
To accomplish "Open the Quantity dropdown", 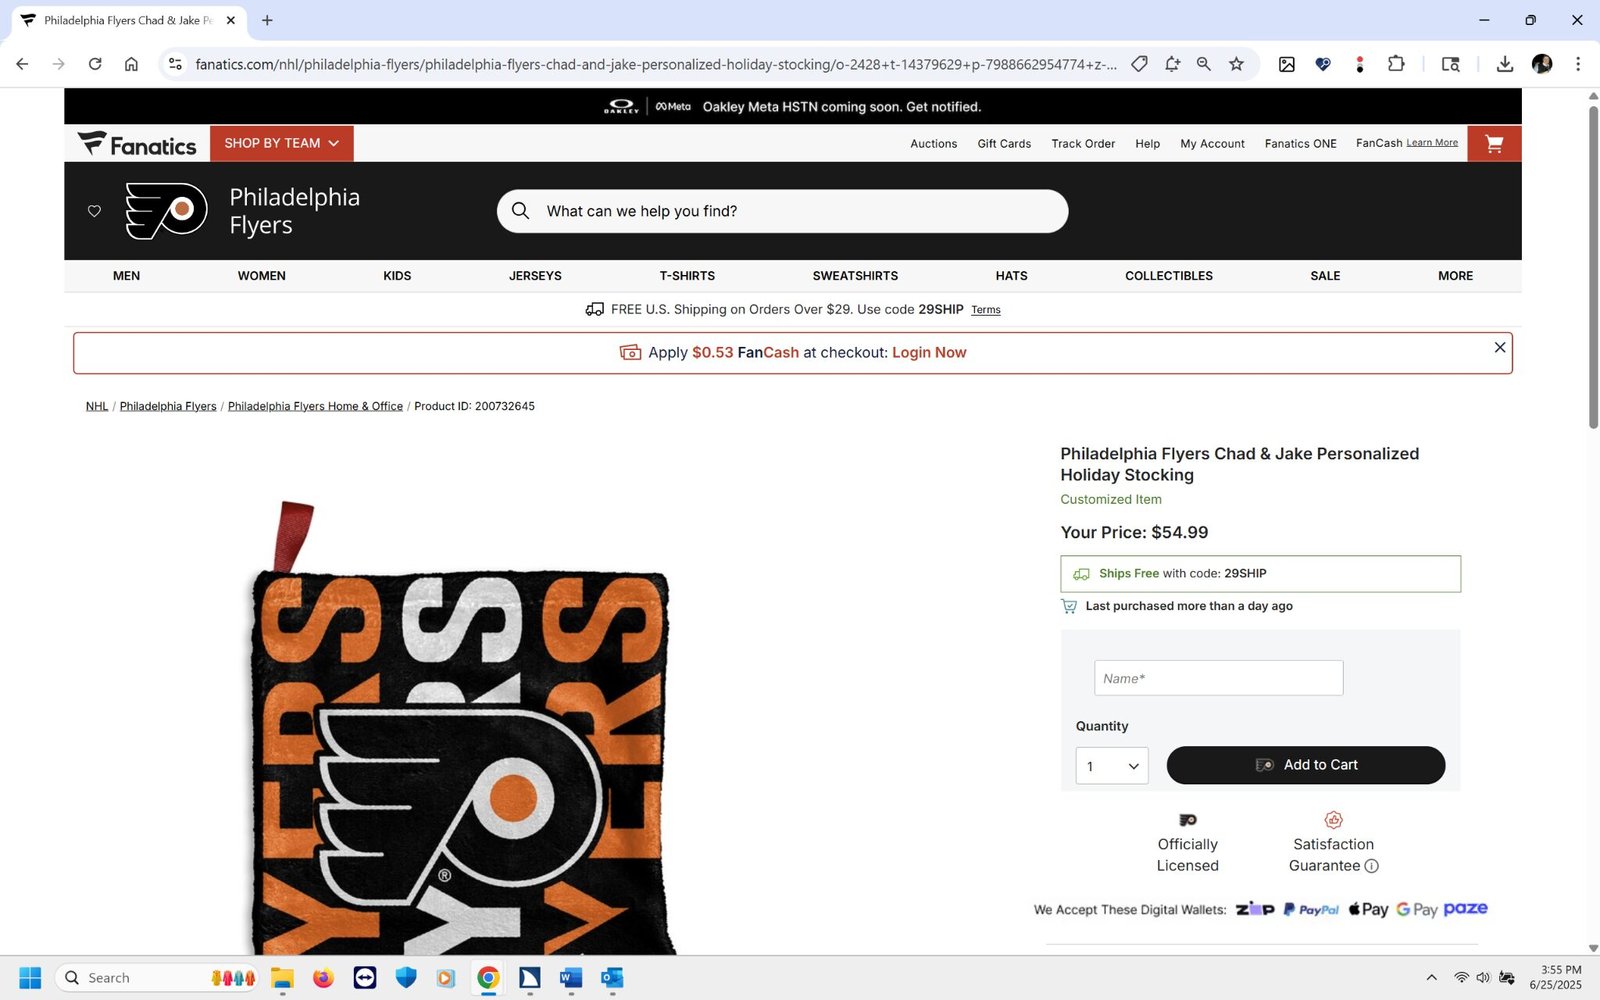I will point(1112,766).
